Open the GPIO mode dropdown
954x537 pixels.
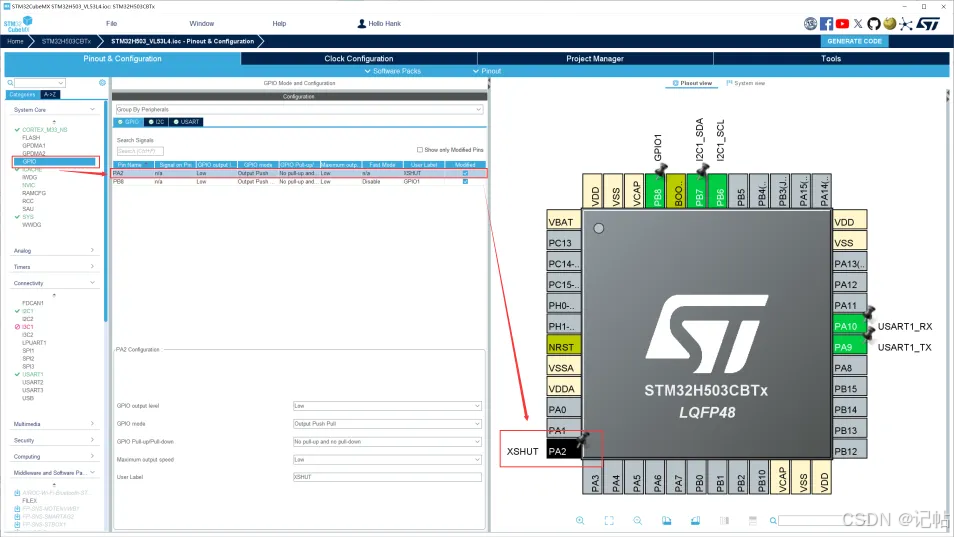(x=387, y=423)
